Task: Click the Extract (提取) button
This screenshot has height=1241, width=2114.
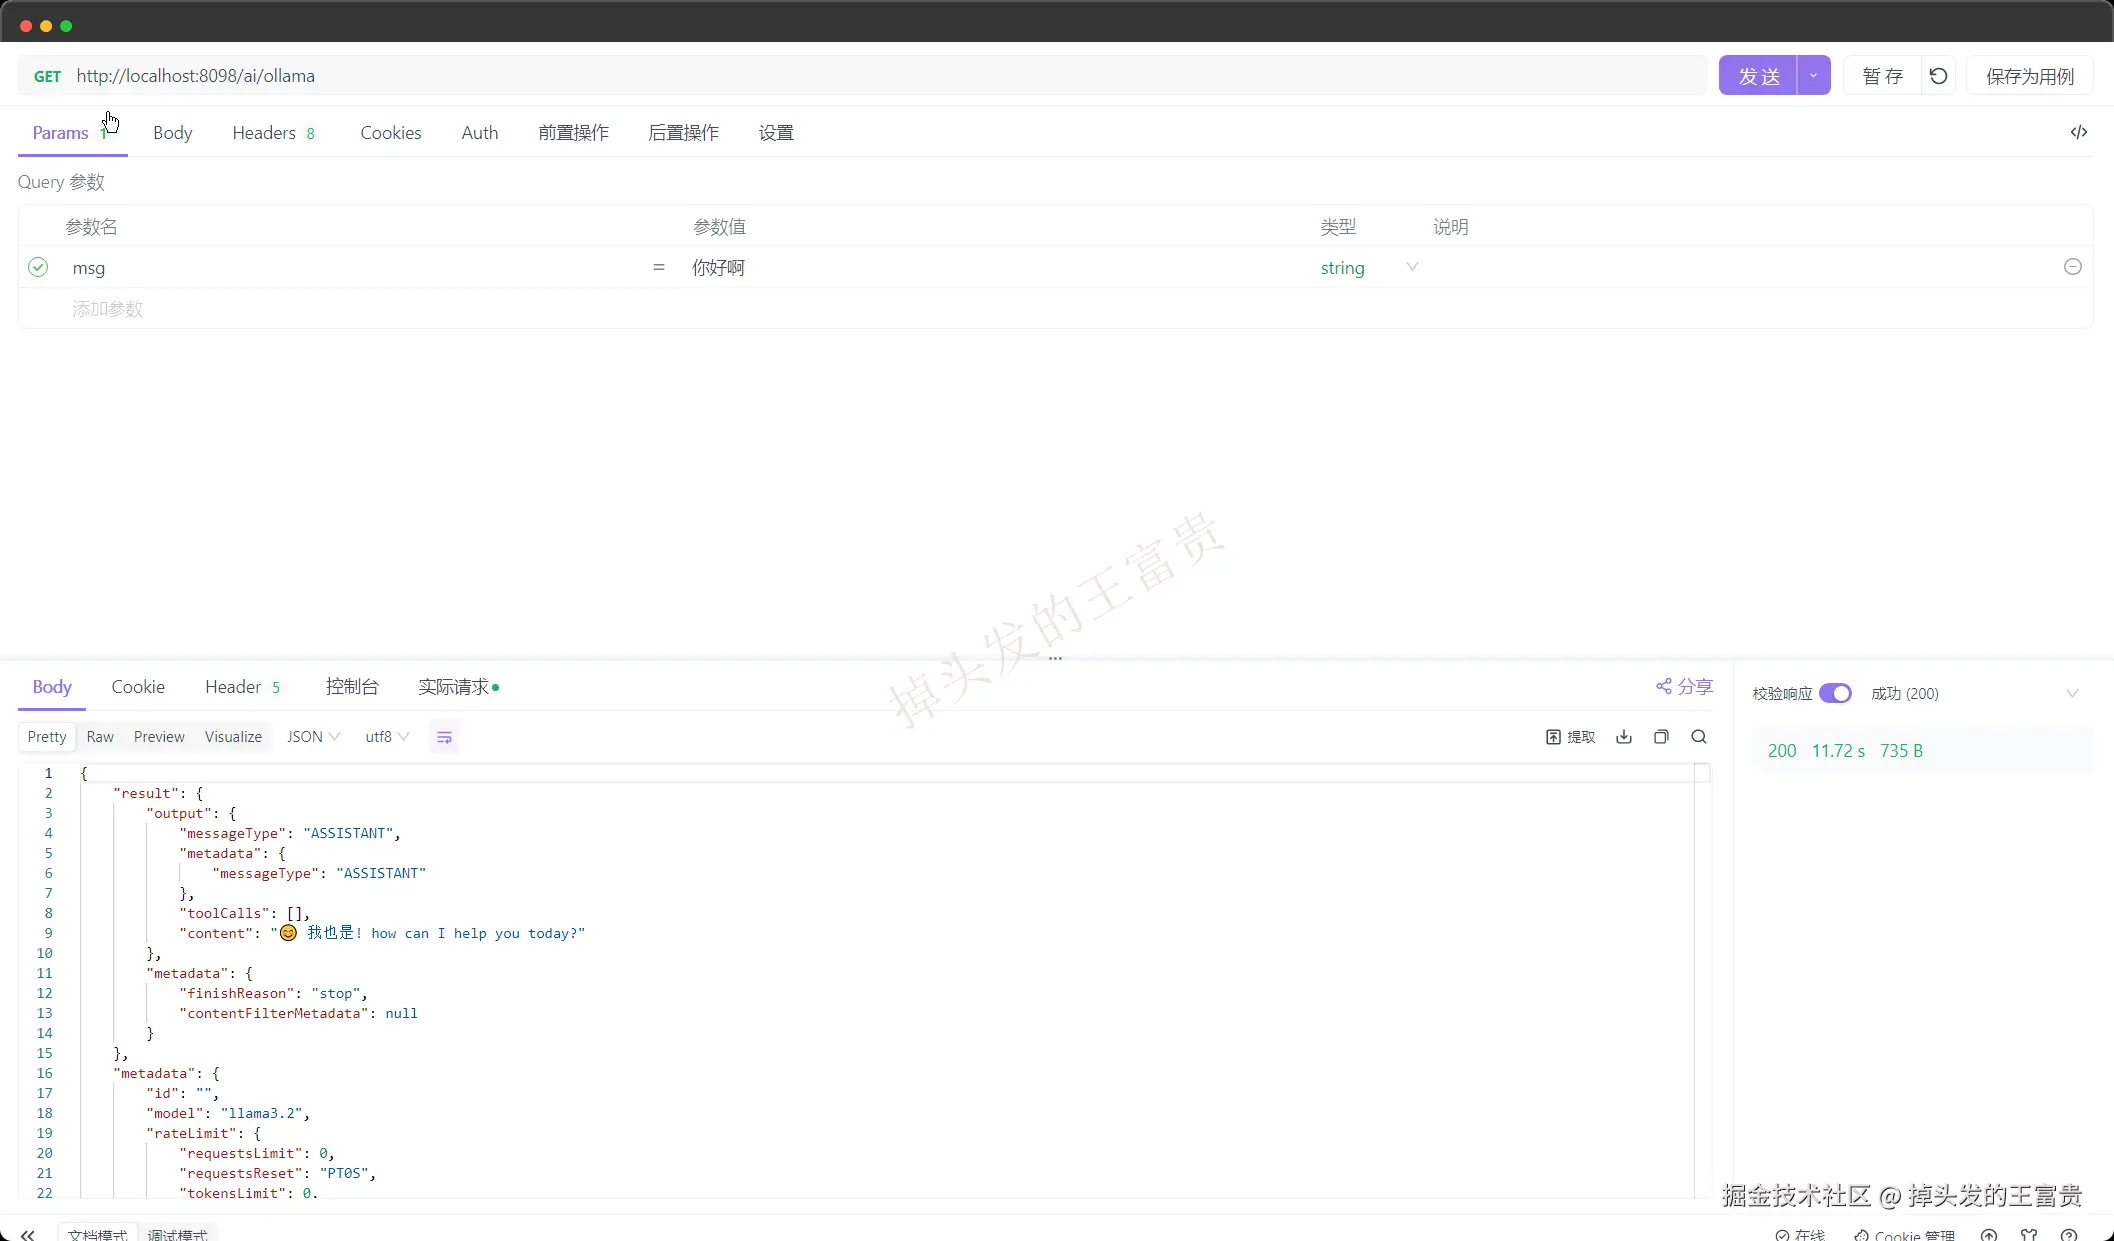Action: pyautogui.click(x=1570, y=737)
